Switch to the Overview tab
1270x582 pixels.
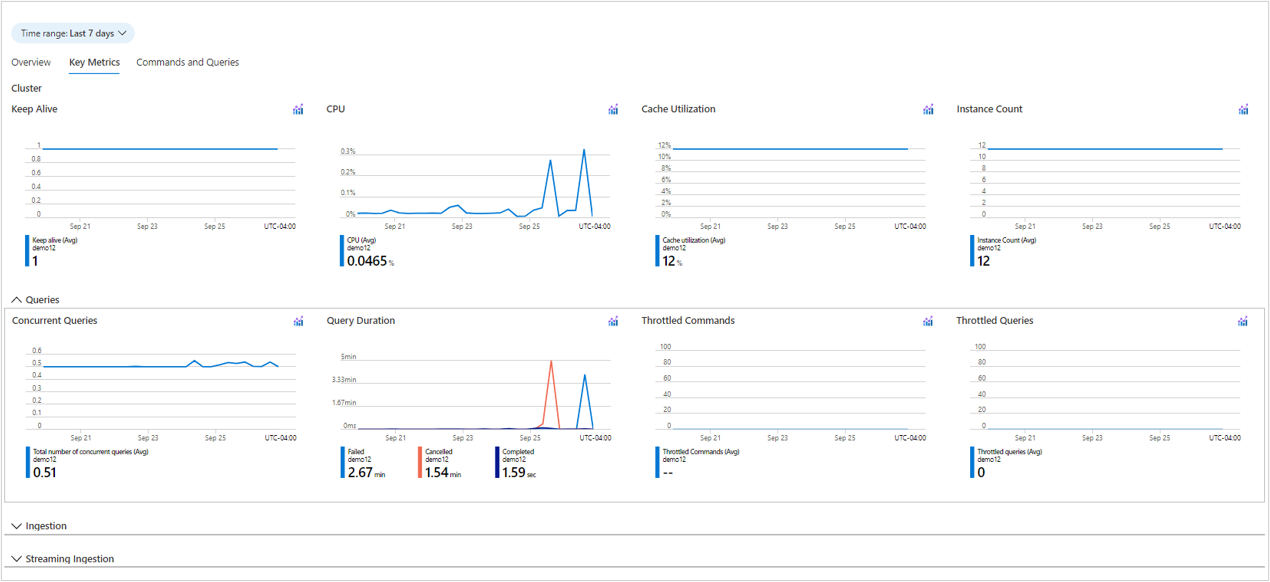(x=31, y=62)
